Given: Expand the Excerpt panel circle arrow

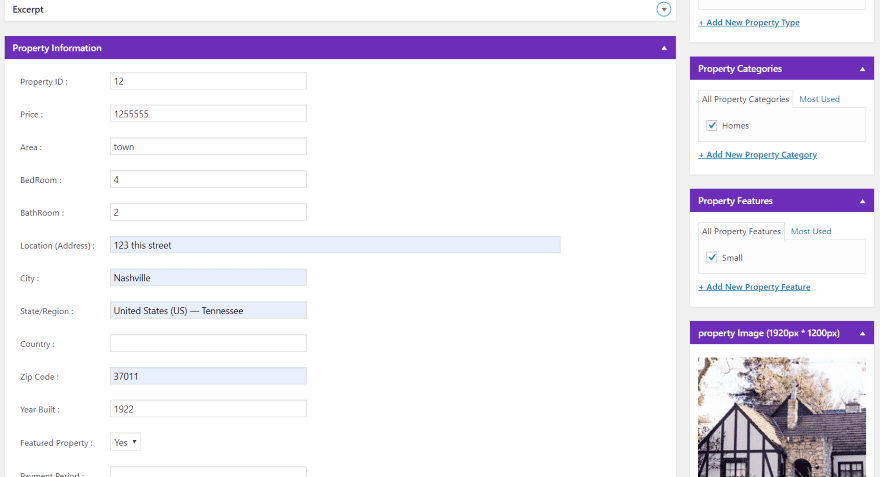Looking at the screenshot, I should pyautogui.click(x=663, y=10).
